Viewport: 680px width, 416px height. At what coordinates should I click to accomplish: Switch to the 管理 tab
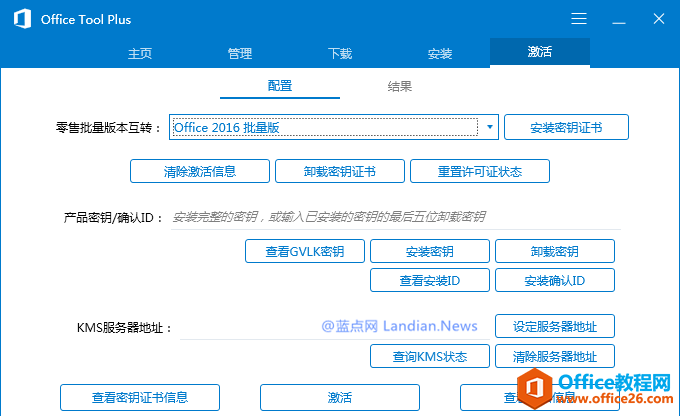tap(240, 53)
